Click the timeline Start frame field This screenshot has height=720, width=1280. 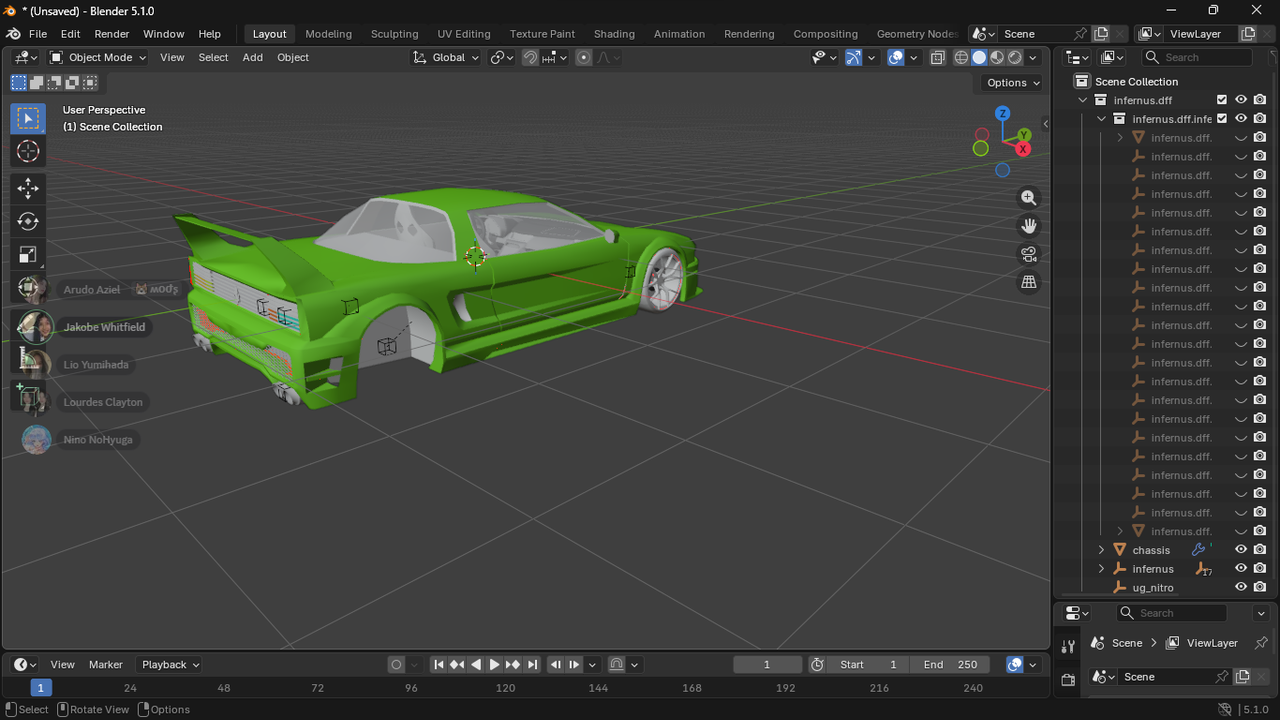click(869, 665)
